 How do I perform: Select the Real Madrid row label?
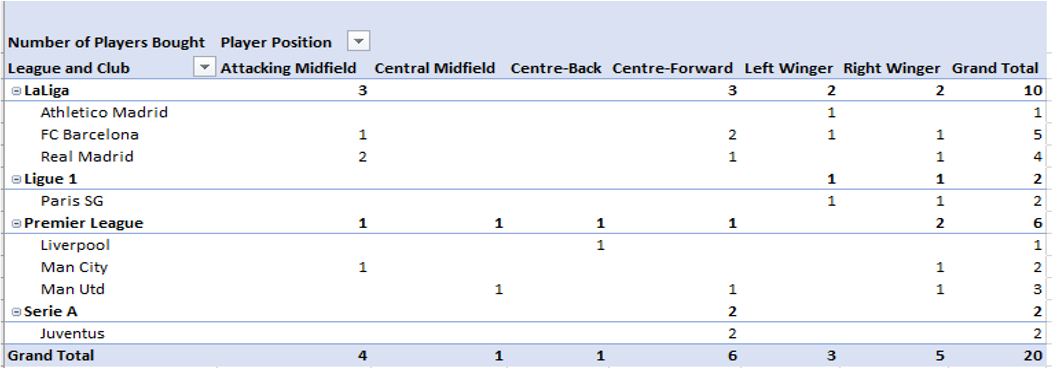(x=87, y=156)
